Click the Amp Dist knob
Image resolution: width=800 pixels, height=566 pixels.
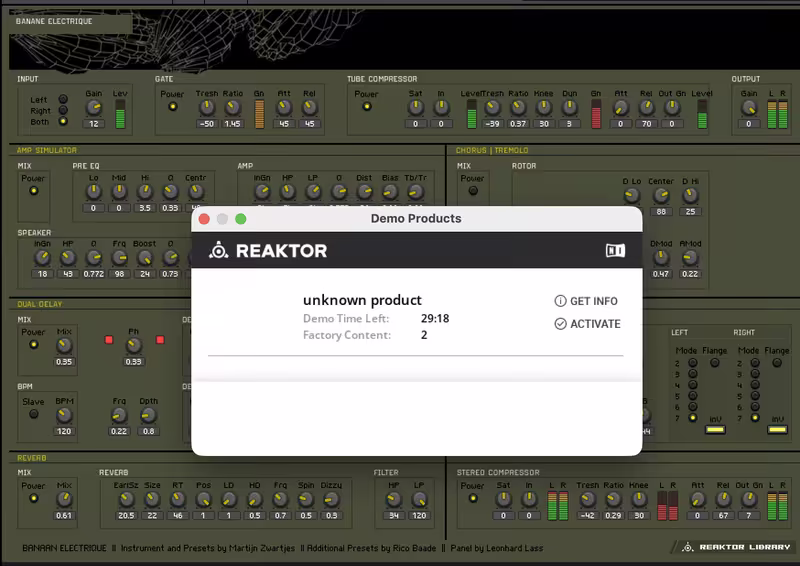[x=364, y=192]
